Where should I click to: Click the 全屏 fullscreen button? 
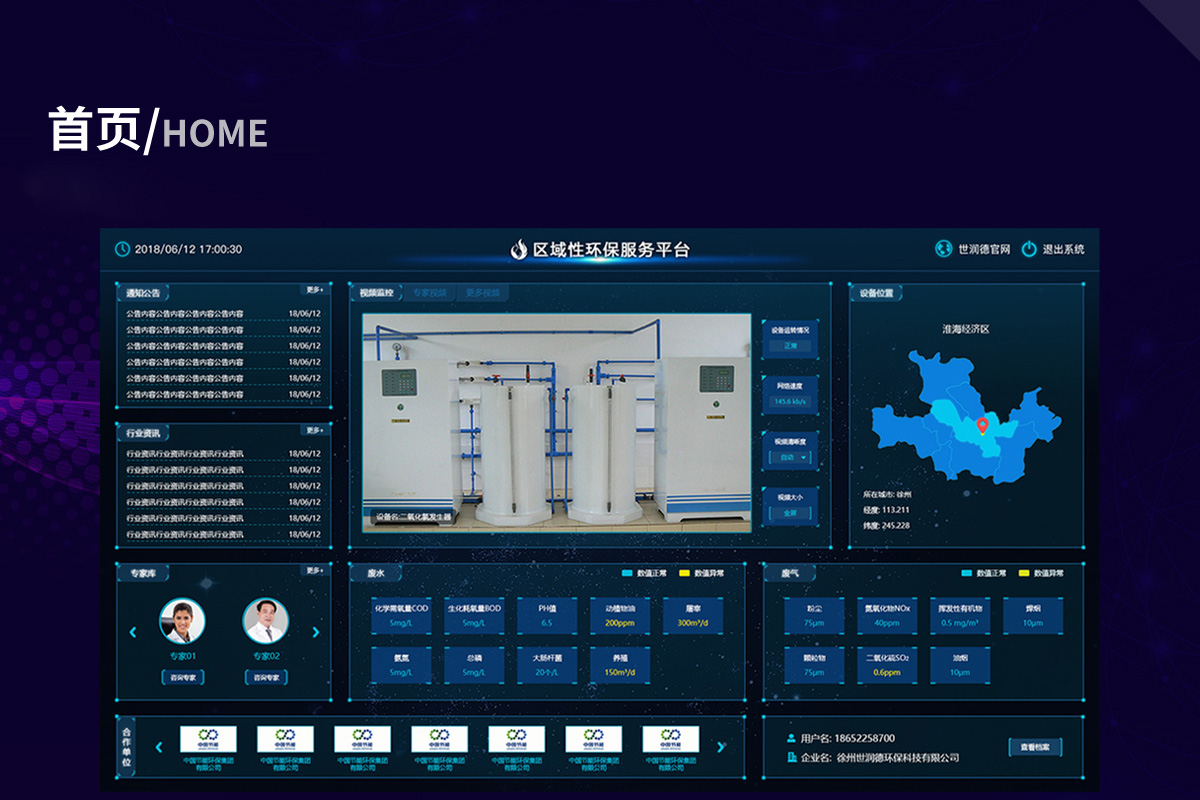point(789,513)
